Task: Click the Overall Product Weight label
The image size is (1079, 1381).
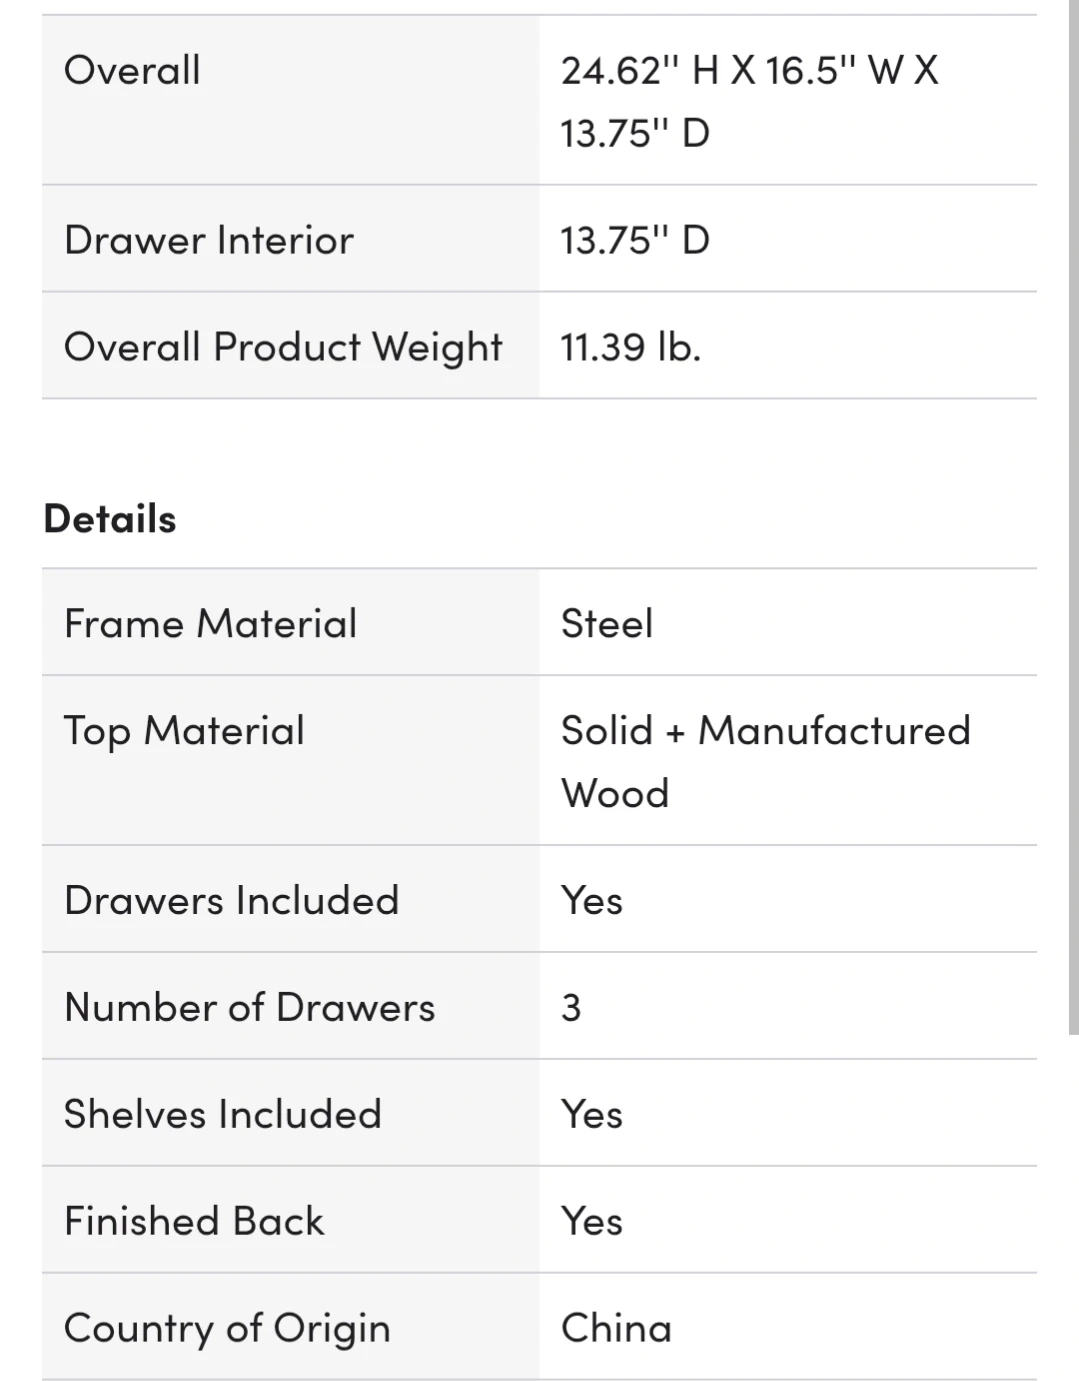Action: [283, 347]
